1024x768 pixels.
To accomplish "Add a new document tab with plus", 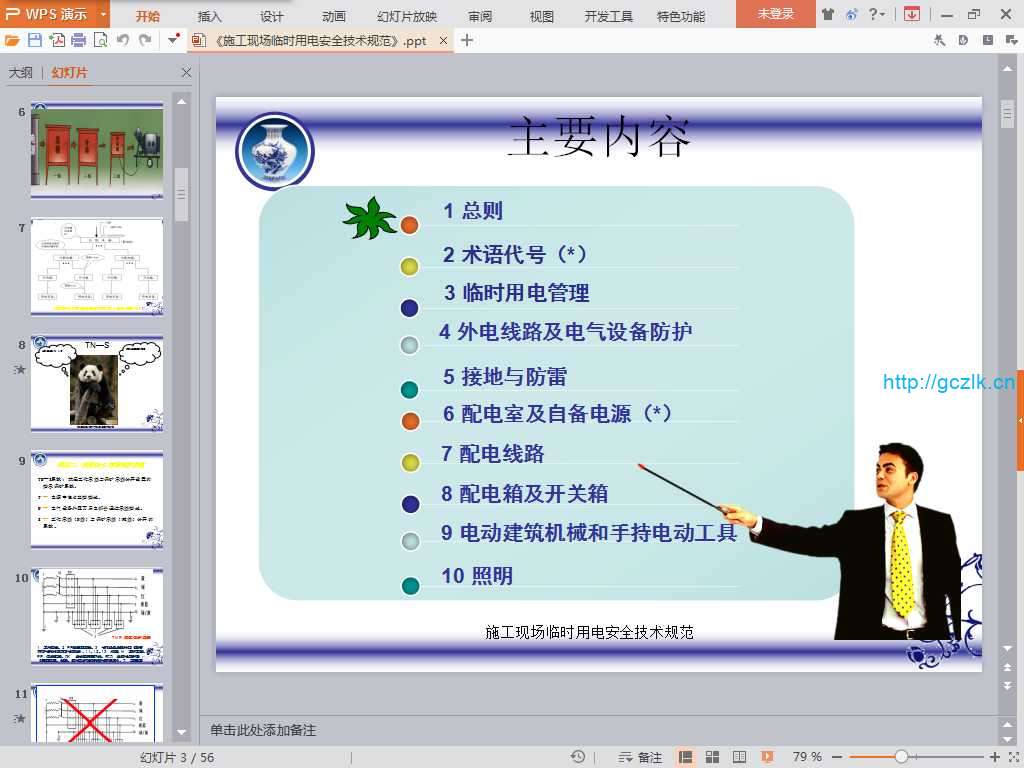I will [x=467, y=40].
